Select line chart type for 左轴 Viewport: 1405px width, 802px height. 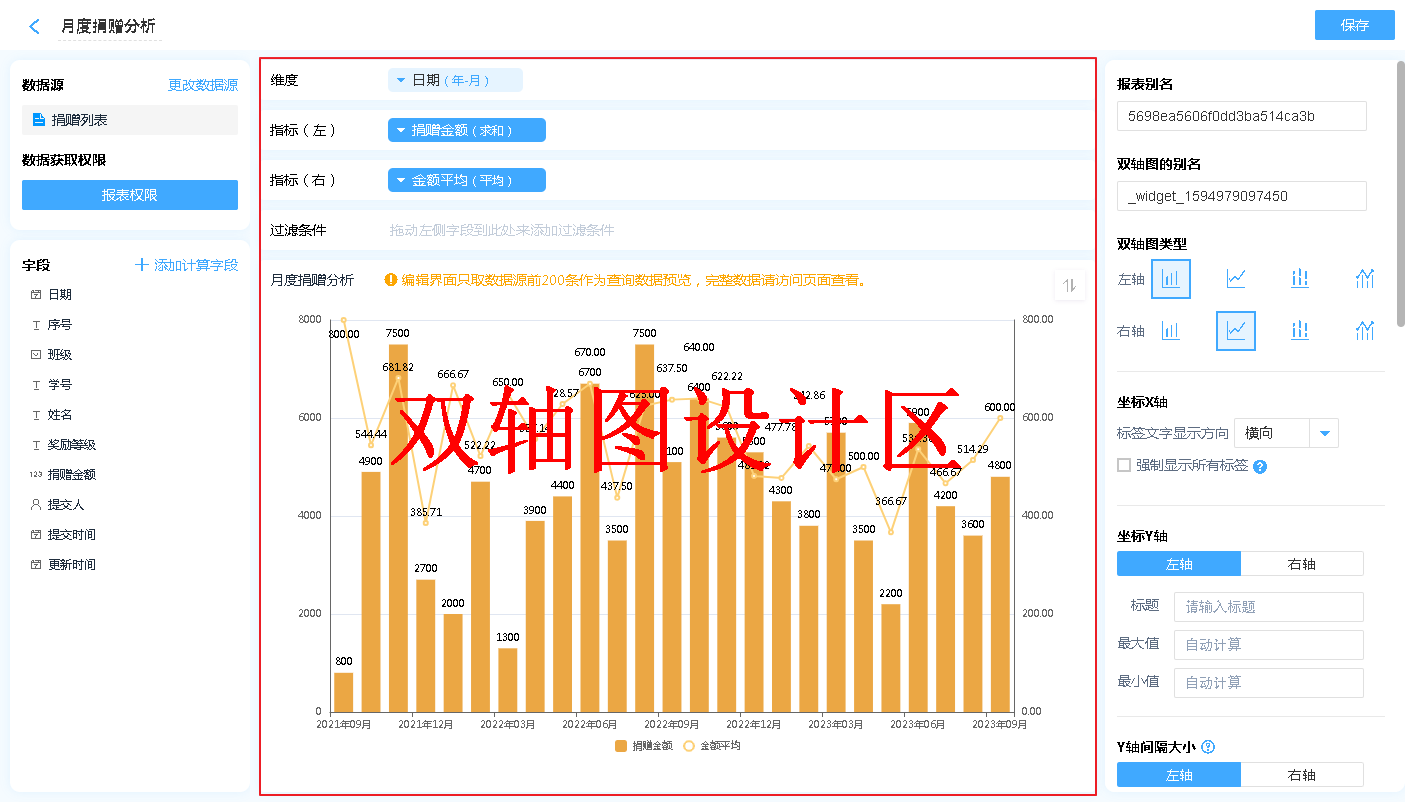point(1236,279)
